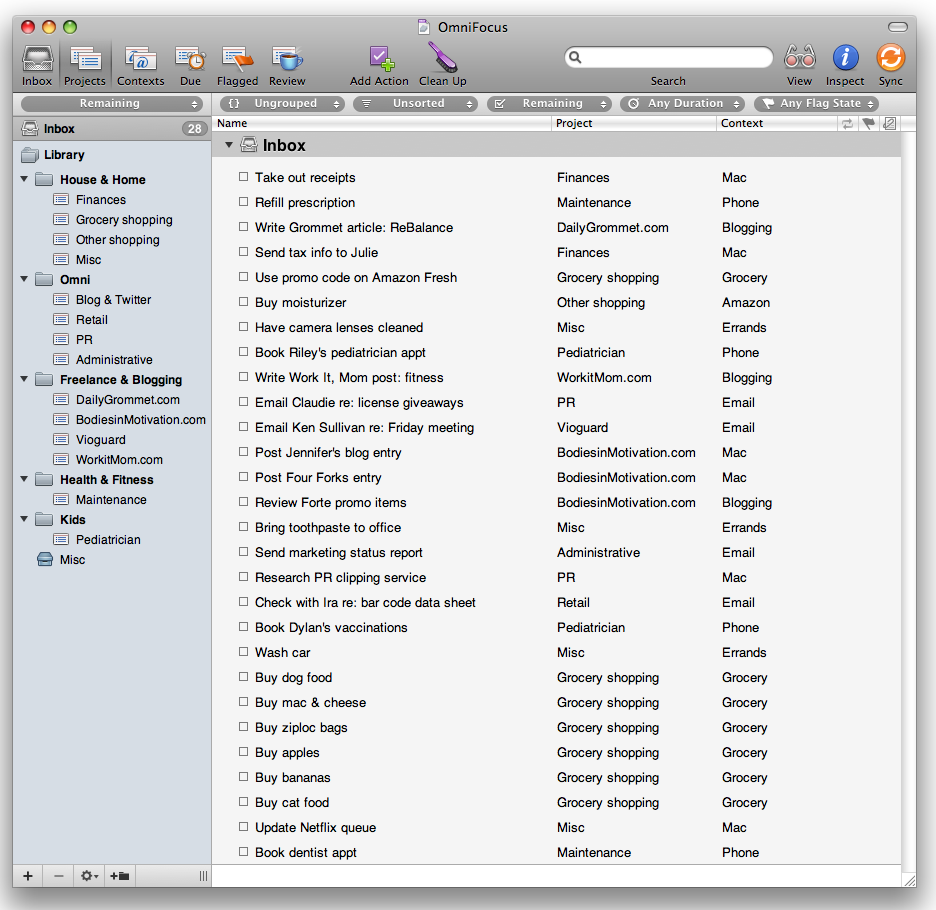Image resolution: width=936 pixels, height=910 pixels.
Task: Click the Write Grommet article: ReBalance row
Action: [556, 228]
